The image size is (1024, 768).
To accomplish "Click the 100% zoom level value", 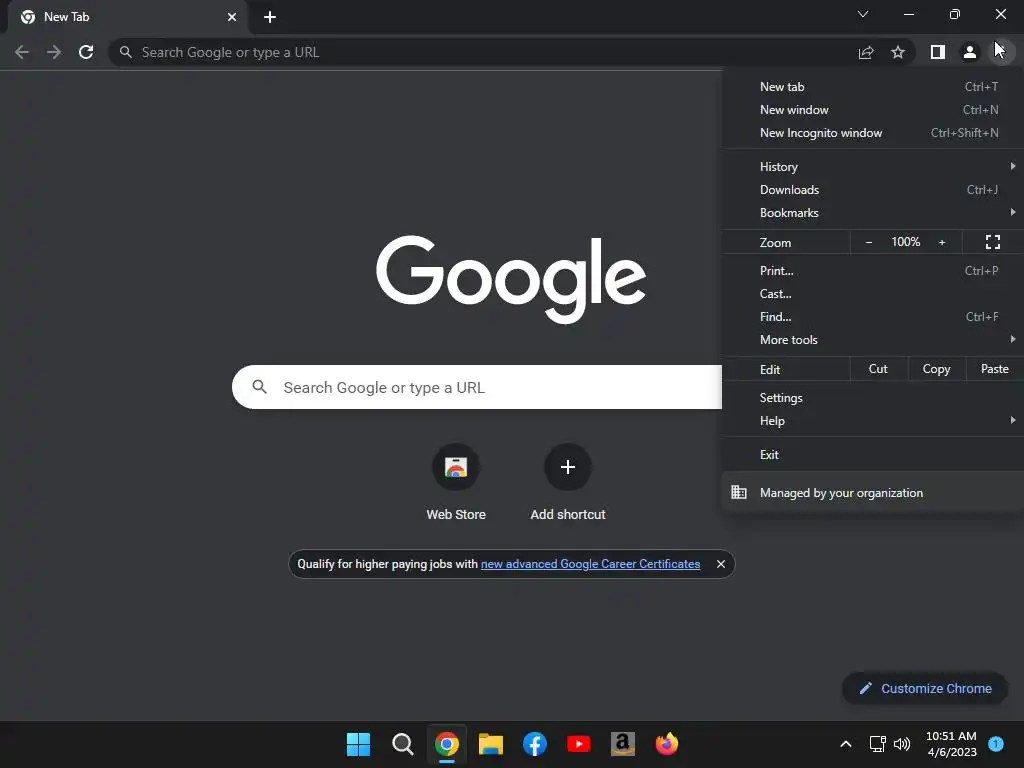I will pyautogui.click(x=906, y=242).
